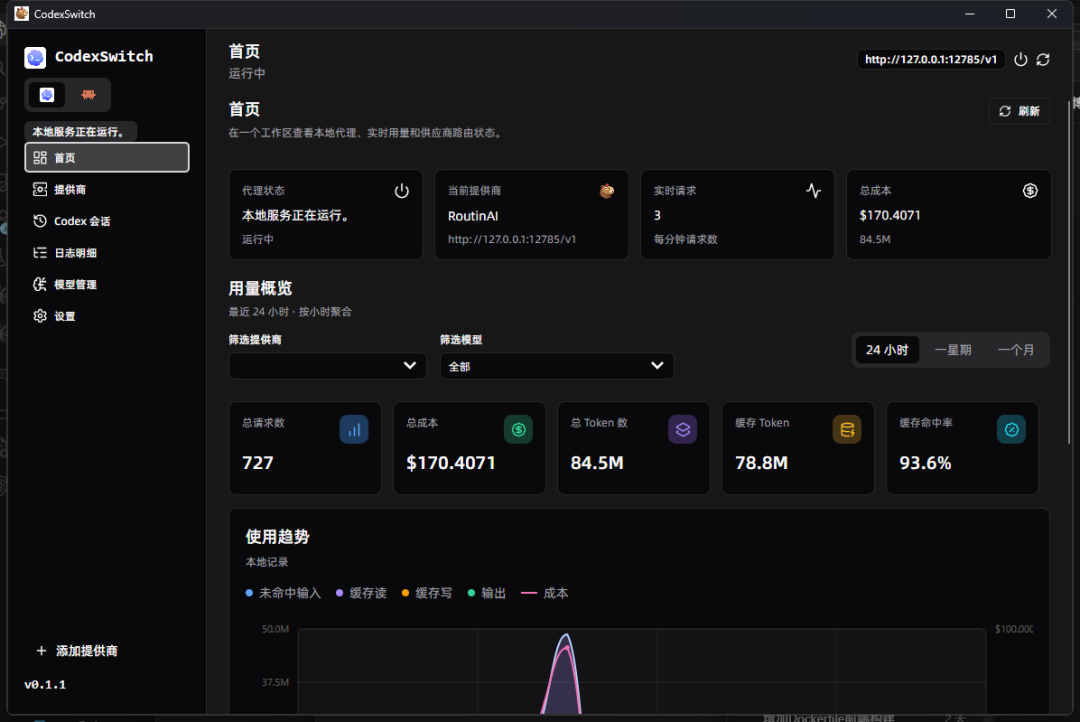1080x722 pixels.
Task: Toggle the proxy power icon in header
Action: (1021, 60)
